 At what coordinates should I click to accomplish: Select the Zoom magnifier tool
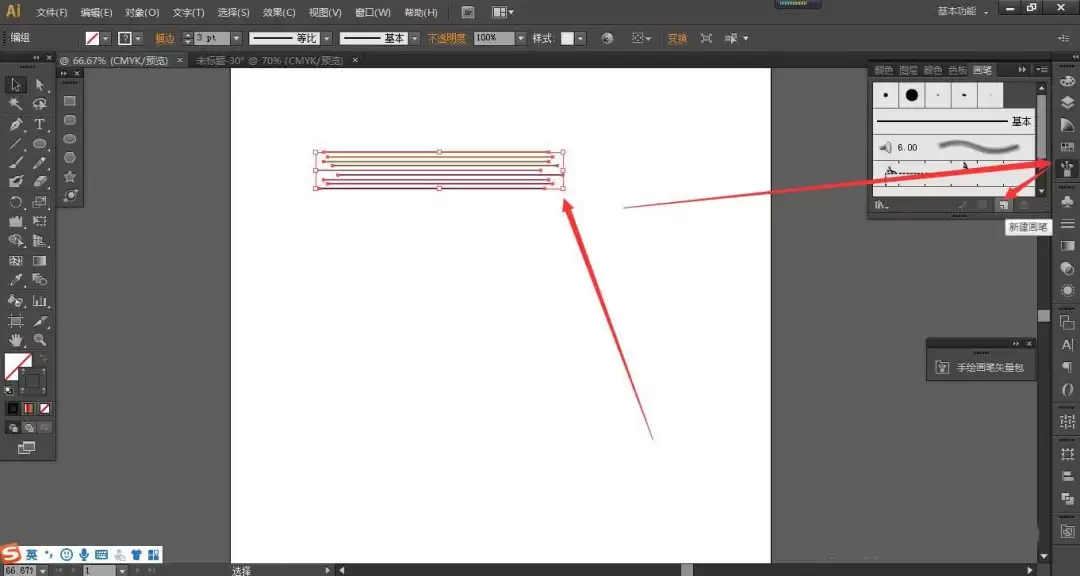point(39,340)
